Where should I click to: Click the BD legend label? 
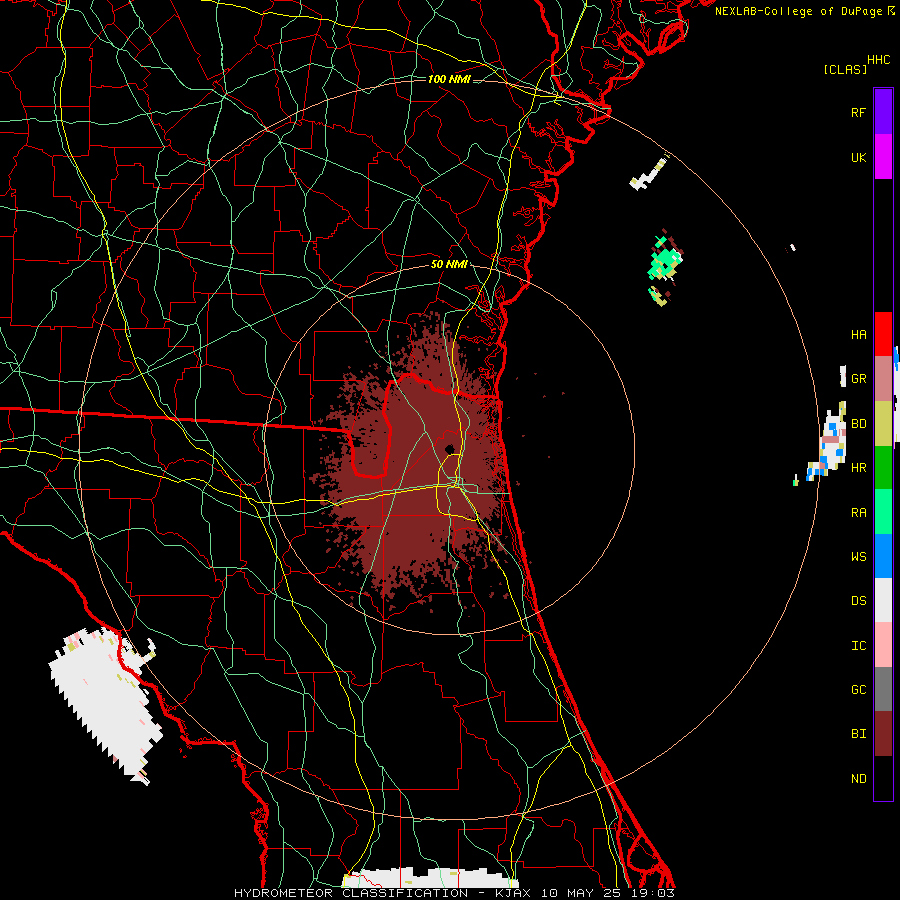pos(858,424)
